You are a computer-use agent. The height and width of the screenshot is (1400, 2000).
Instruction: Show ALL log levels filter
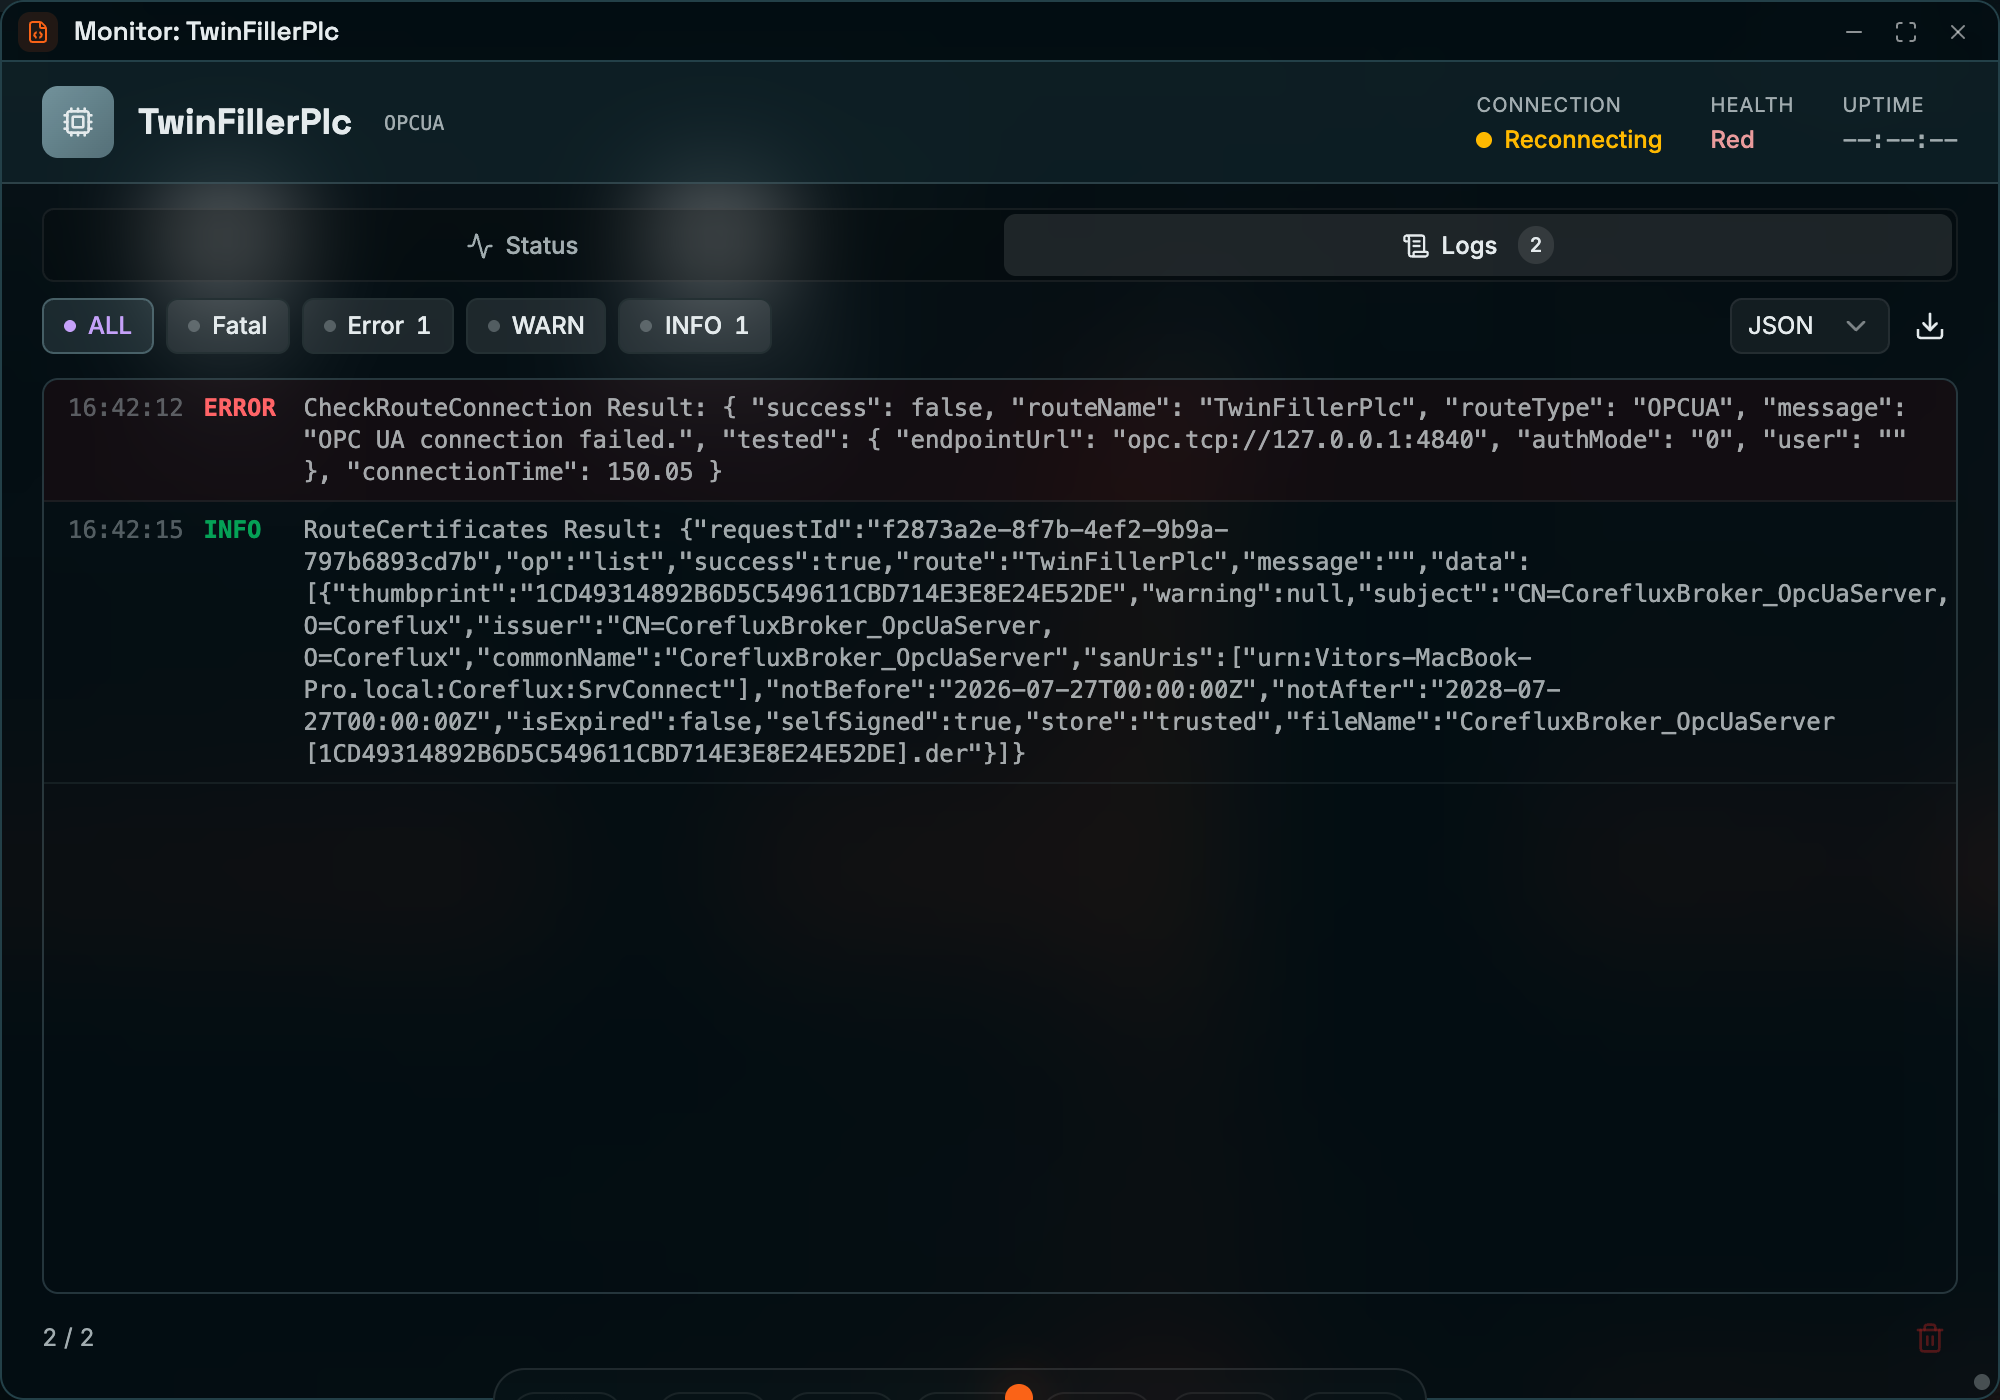click(98, 326)
